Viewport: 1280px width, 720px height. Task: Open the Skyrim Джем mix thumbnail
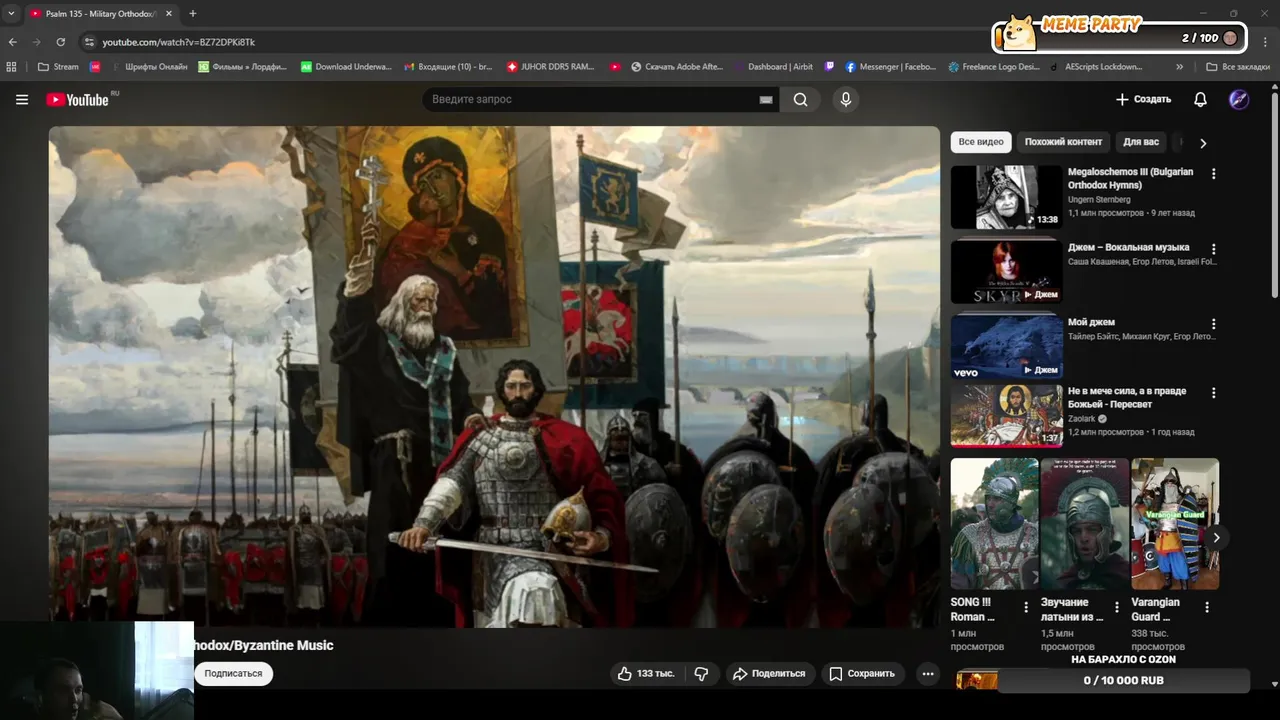tap(1006, 272)
